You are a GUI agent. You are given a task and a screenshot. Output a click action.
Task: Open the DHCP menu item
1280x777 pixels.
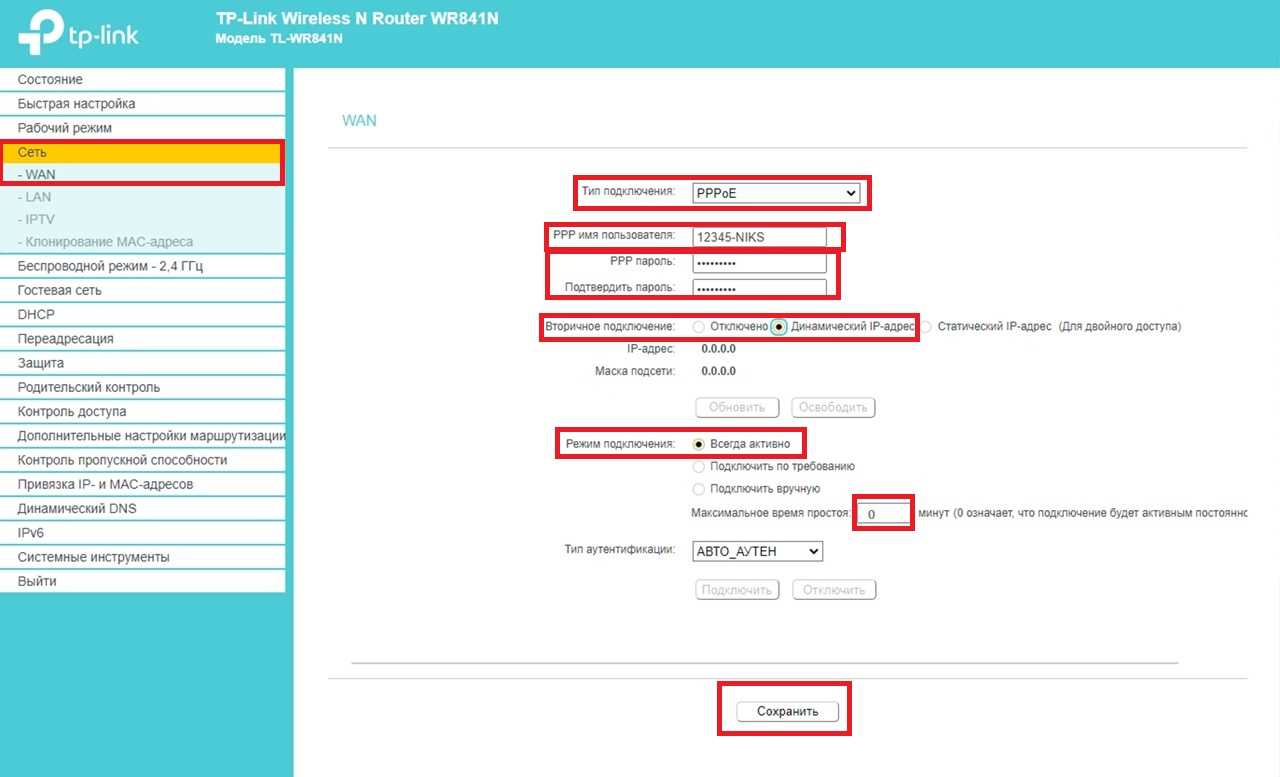pyautogui.click(x=143, y=314)
